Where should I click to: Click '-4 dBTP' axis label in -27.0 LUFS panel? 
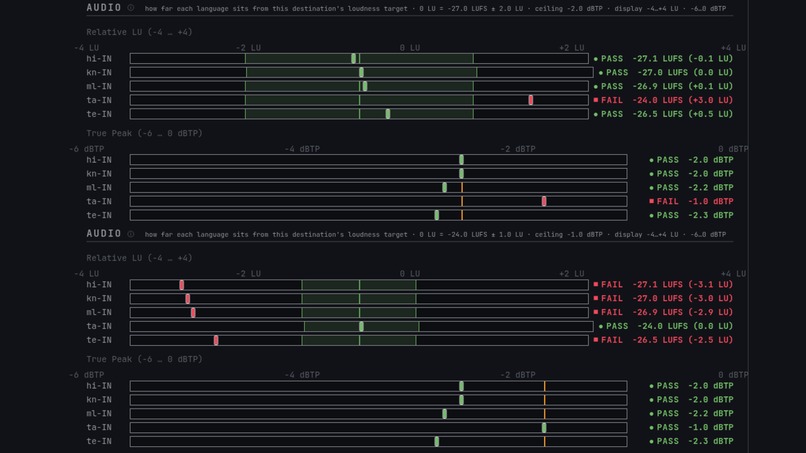(302, 149)
